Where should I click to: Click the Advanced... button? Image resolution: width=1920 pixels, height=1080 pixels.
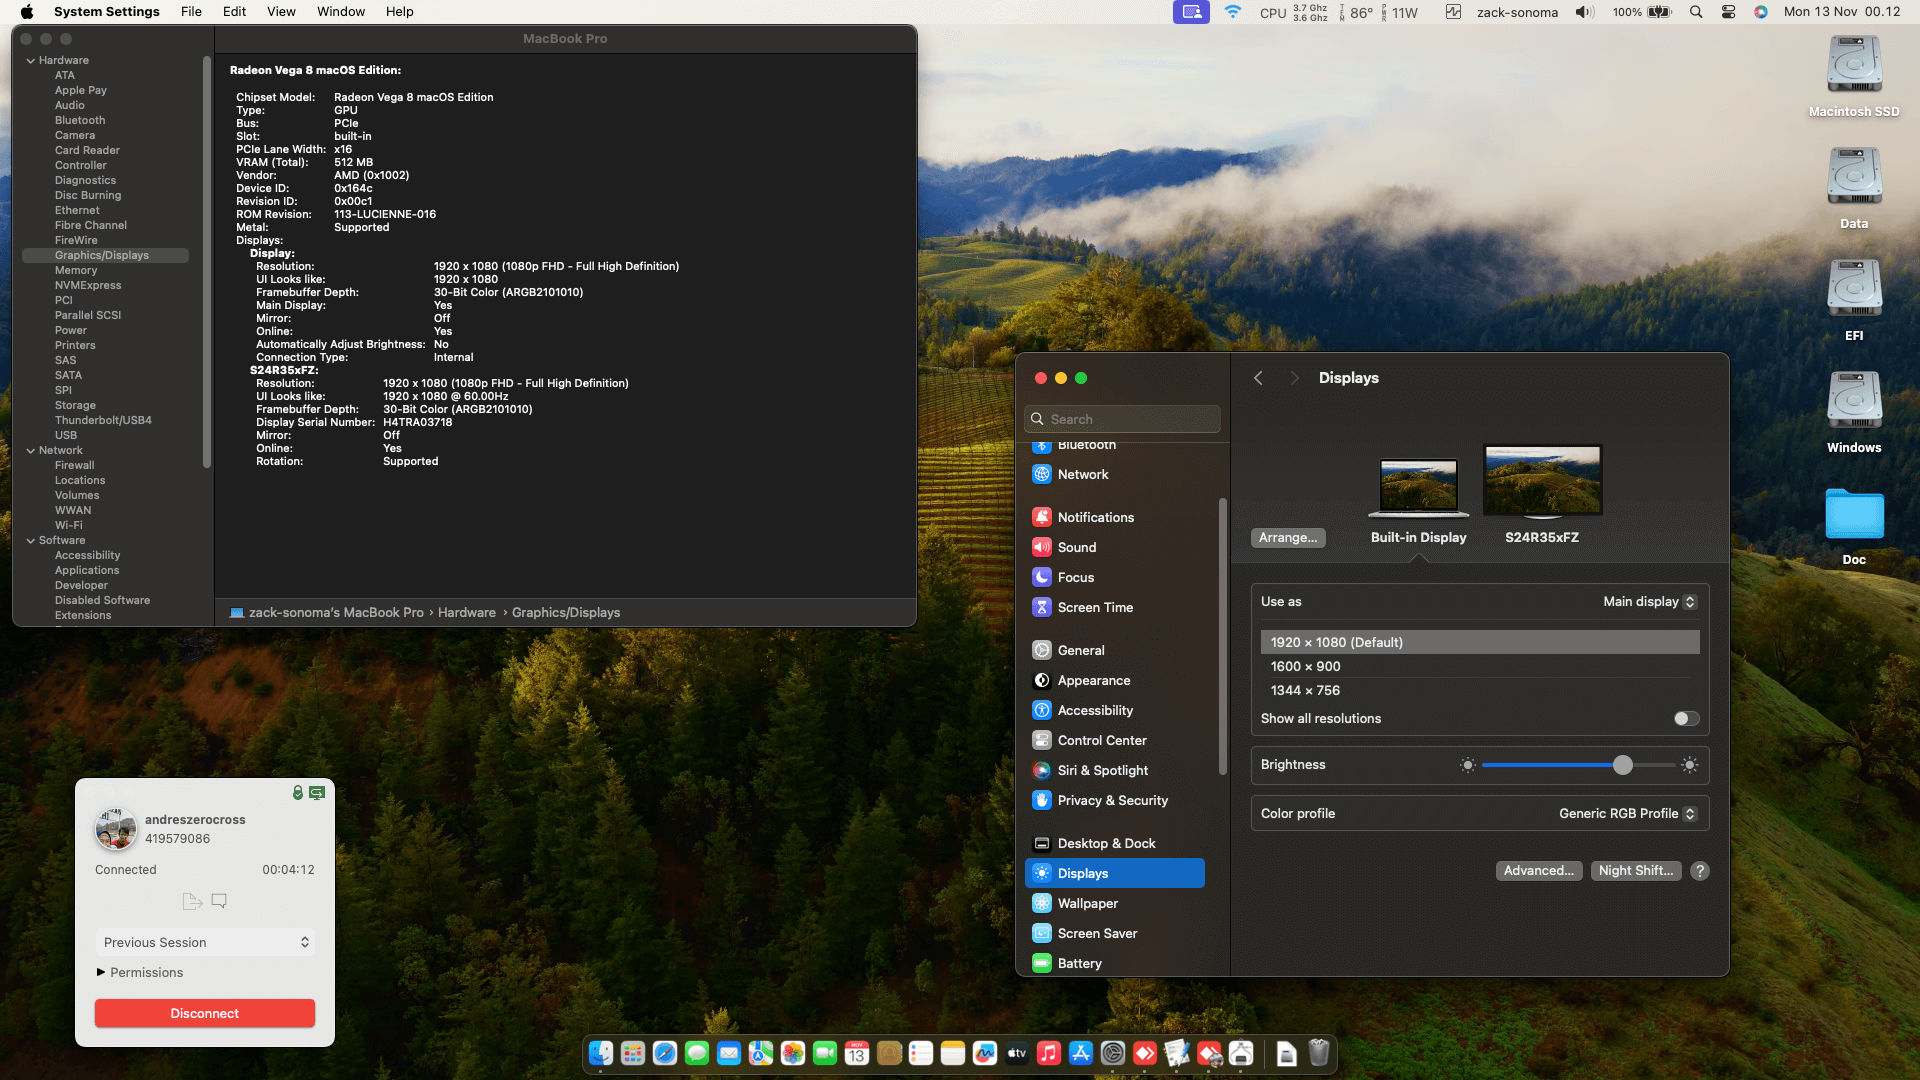pyautogui.click(x=1539, y=870)
